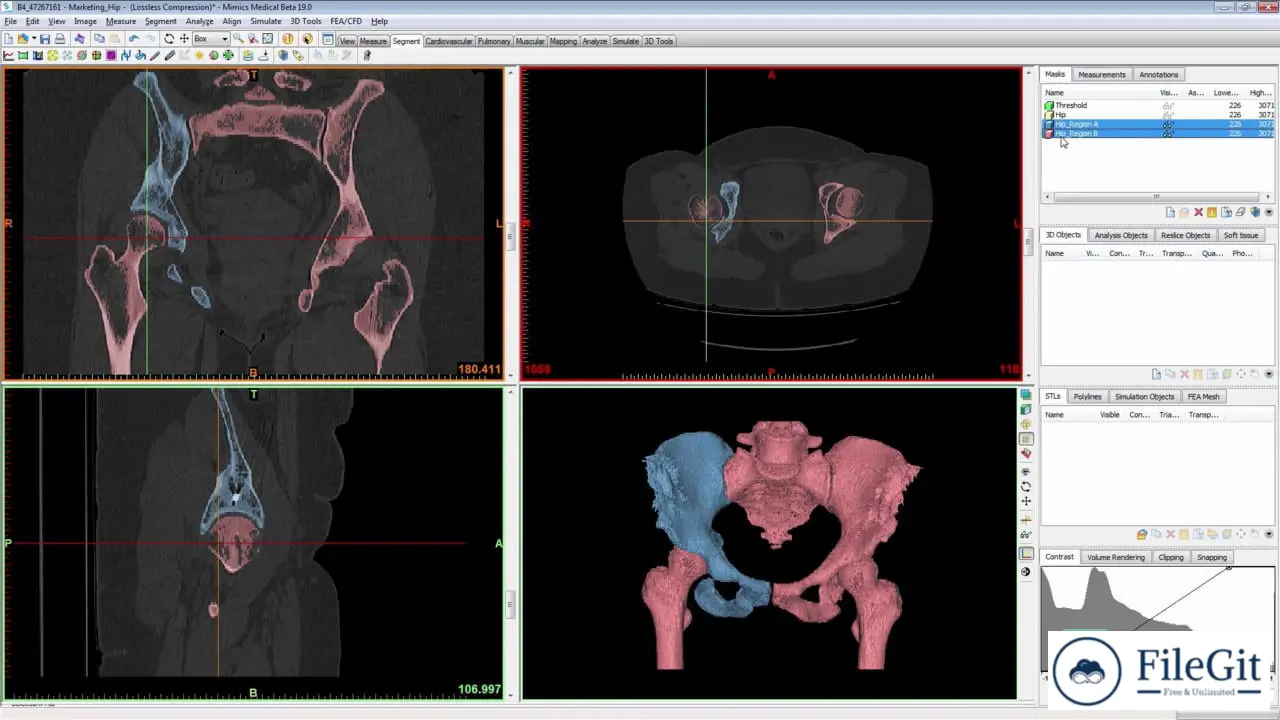
Task: Open the STLs actions round dropdown arrow
Action: coord(1269,535)
